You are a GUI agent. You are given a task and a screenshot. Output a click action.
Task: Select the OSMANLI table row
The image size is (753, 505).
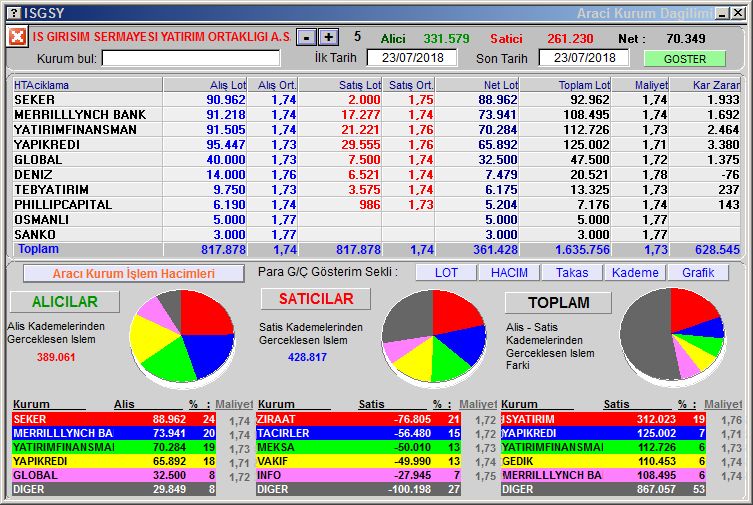point(376,219)
